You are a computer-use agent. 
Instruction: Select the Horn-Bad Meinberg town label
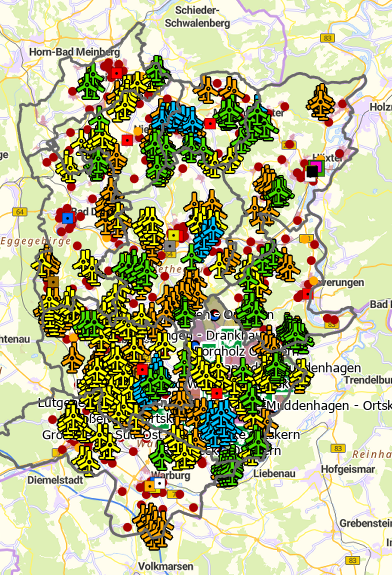pyautogui.click(x=74, y=52)
